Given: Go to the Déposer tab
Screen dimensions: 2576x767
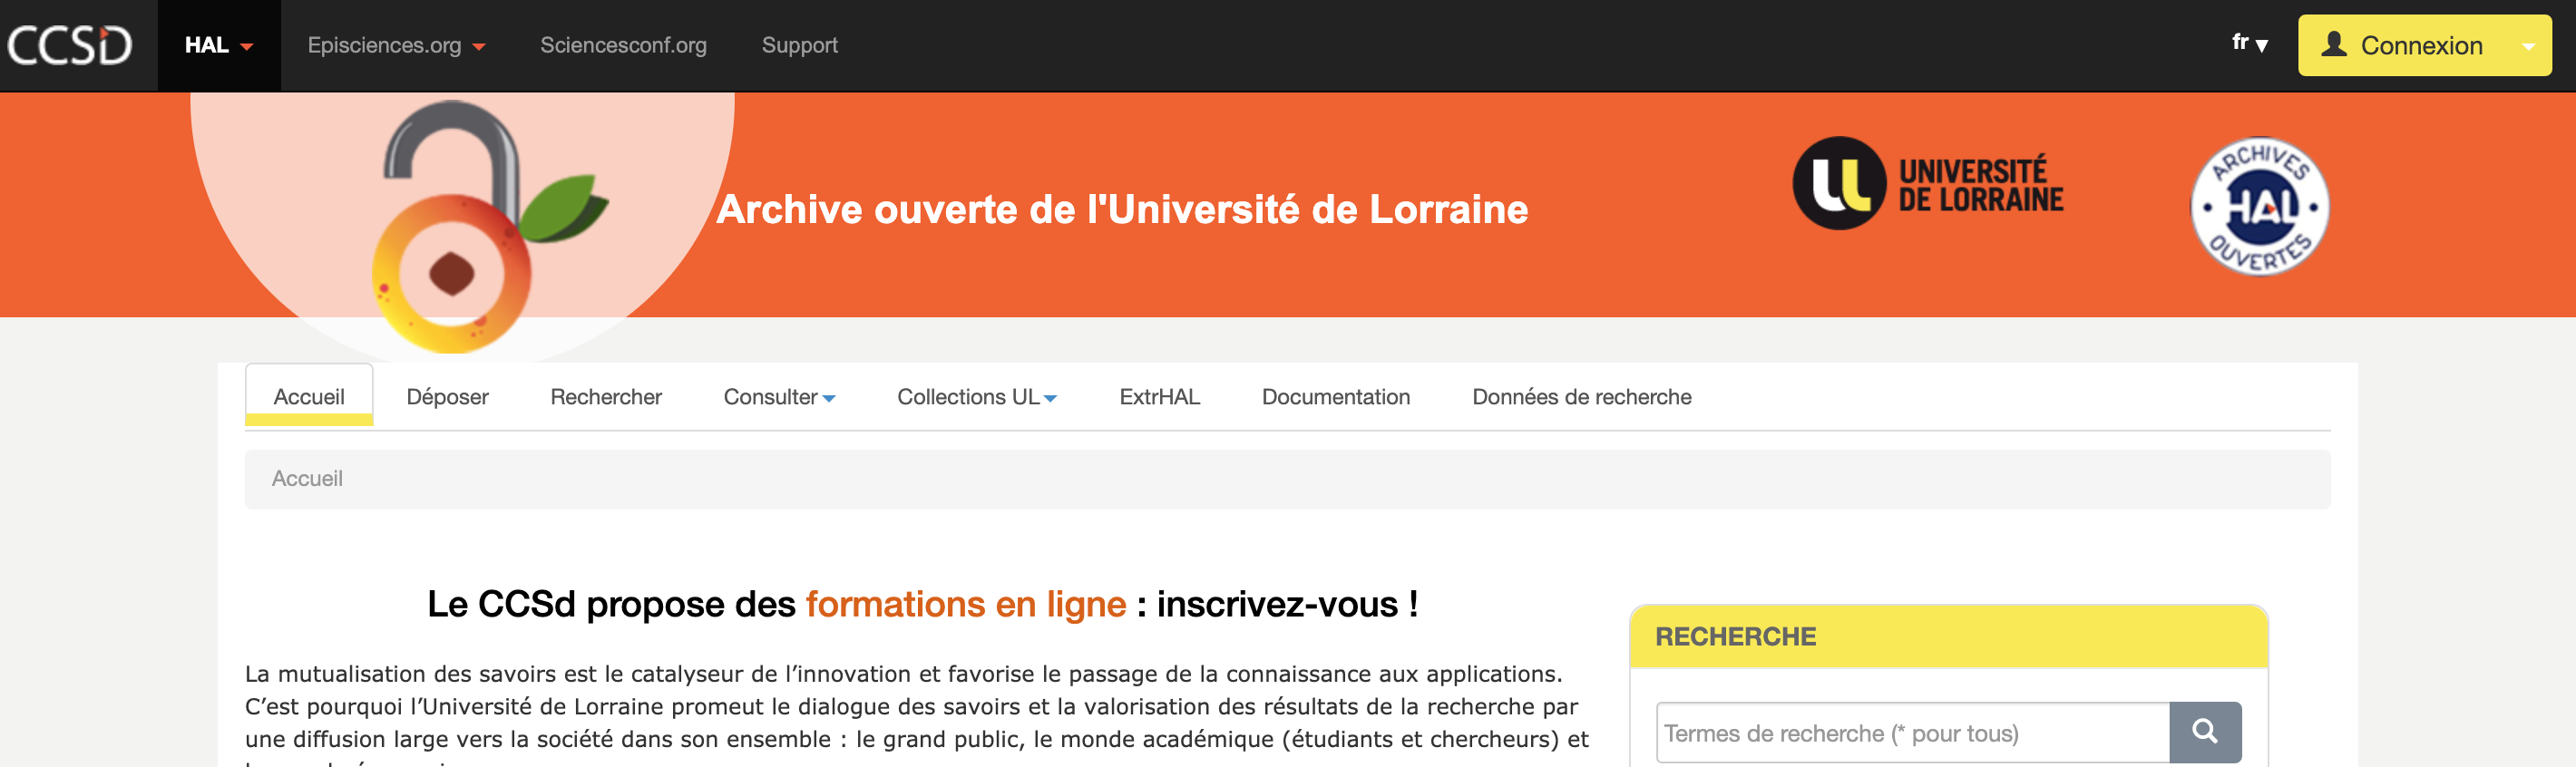Looking at the screenshot, I should (x=447, y=396).
